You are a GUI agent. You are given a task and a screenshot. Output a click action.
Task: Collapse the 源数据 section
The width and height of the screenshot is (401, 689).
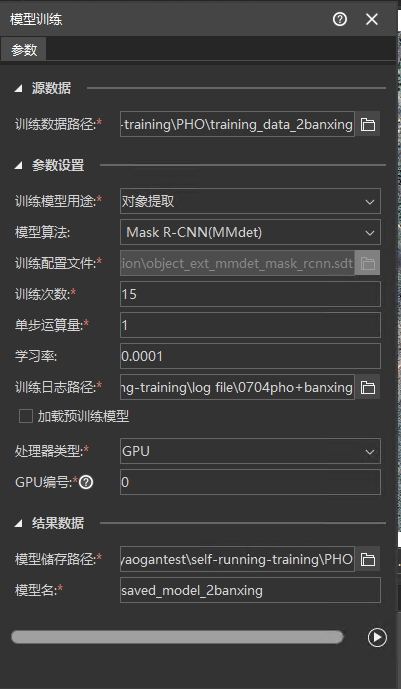click(18, 89)
